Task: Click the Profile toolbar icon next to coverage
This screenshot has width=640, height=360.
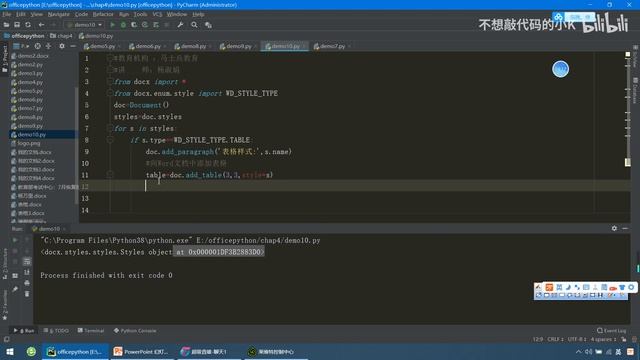Action: [145, 25]
